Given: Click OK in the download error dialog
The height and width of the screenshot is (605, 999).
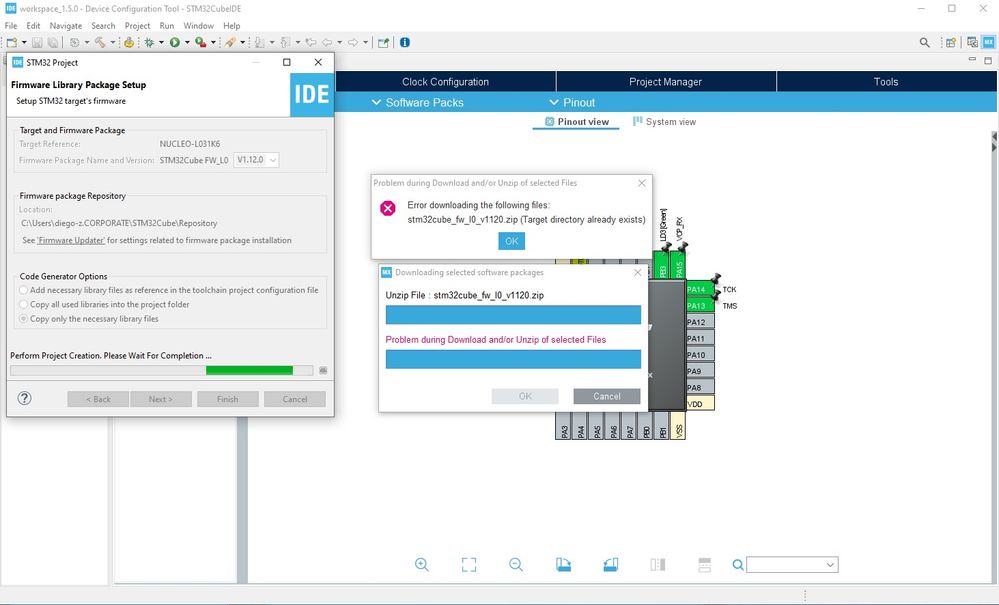Looking at the screenshot, I should point(512,241).
